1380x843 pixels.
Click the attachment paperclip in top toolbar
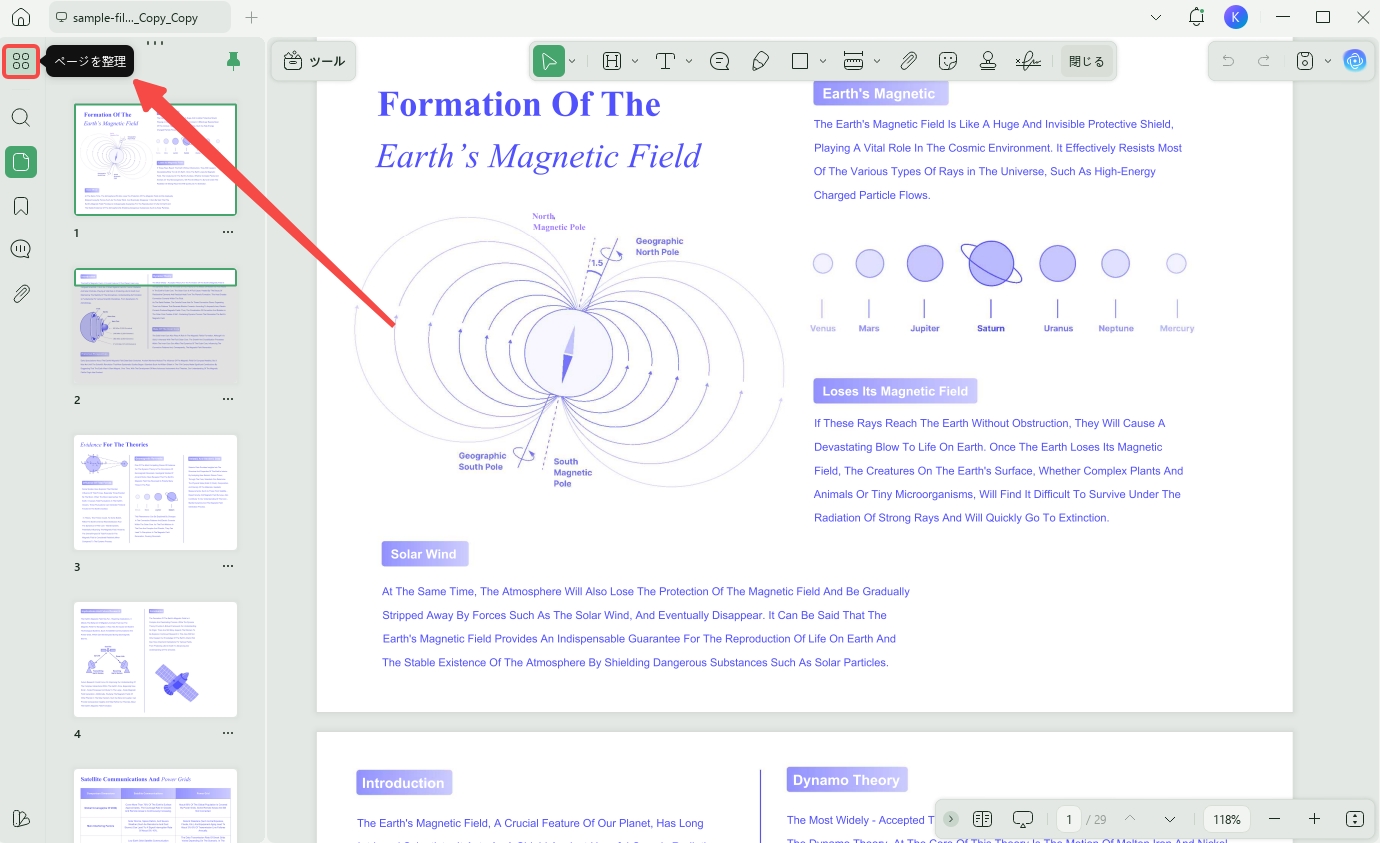click(x=908, y=61)
